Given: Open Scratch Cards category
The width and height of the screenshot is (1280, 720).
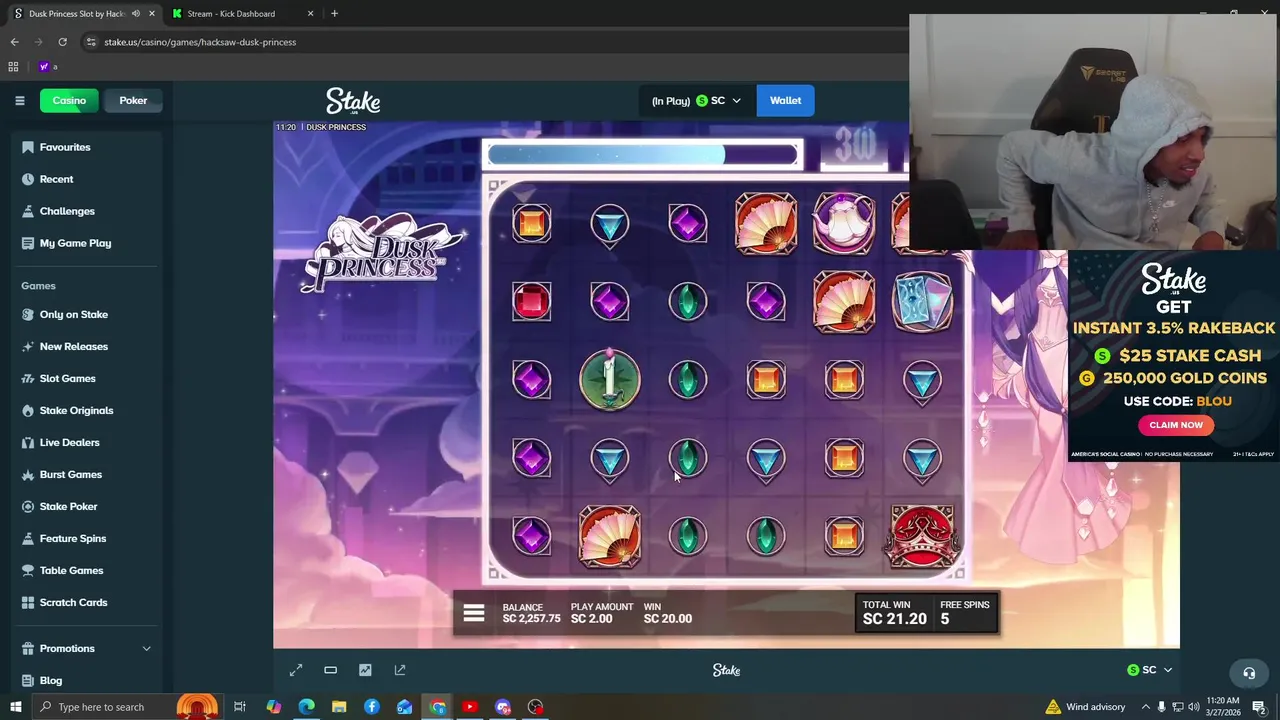Looking at the screenshot, I should coord(73,602).
